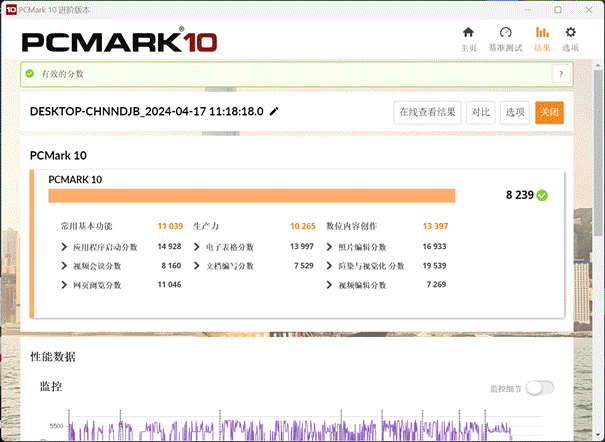Expand the 电子表格分数 row
The height and width of the screenshot is (442, 605).
tap(197, 246)
